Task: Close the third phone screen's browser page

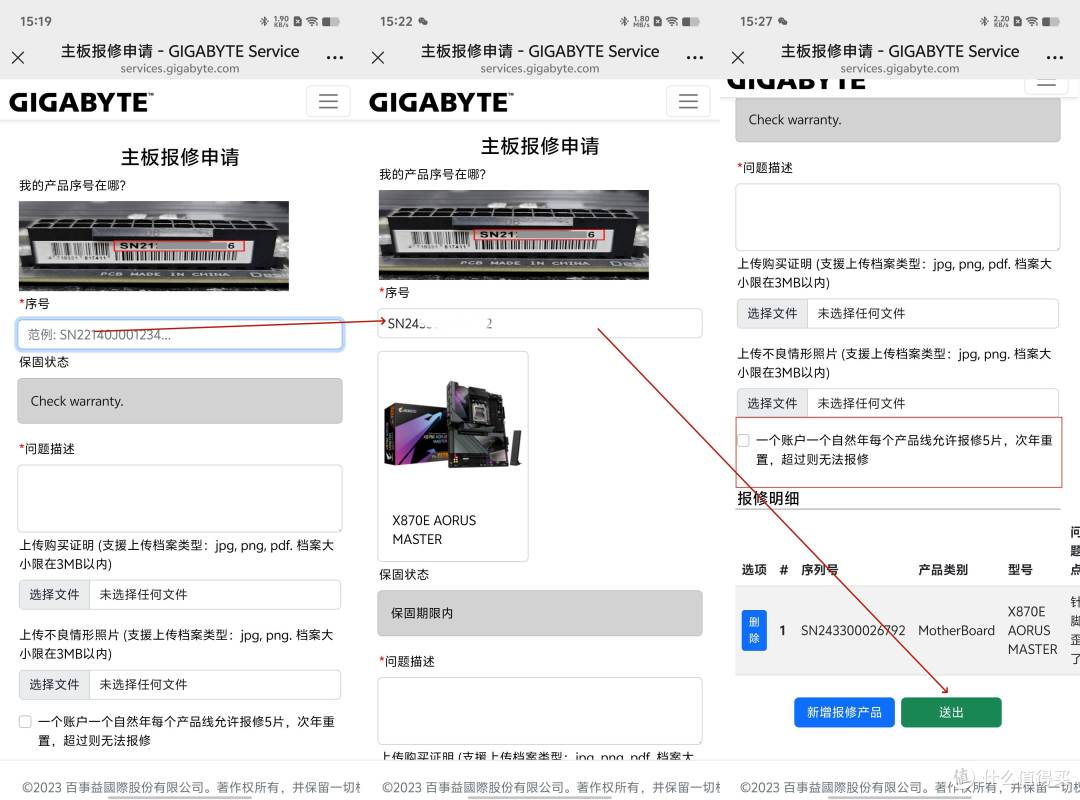Action: click(738, 58)
